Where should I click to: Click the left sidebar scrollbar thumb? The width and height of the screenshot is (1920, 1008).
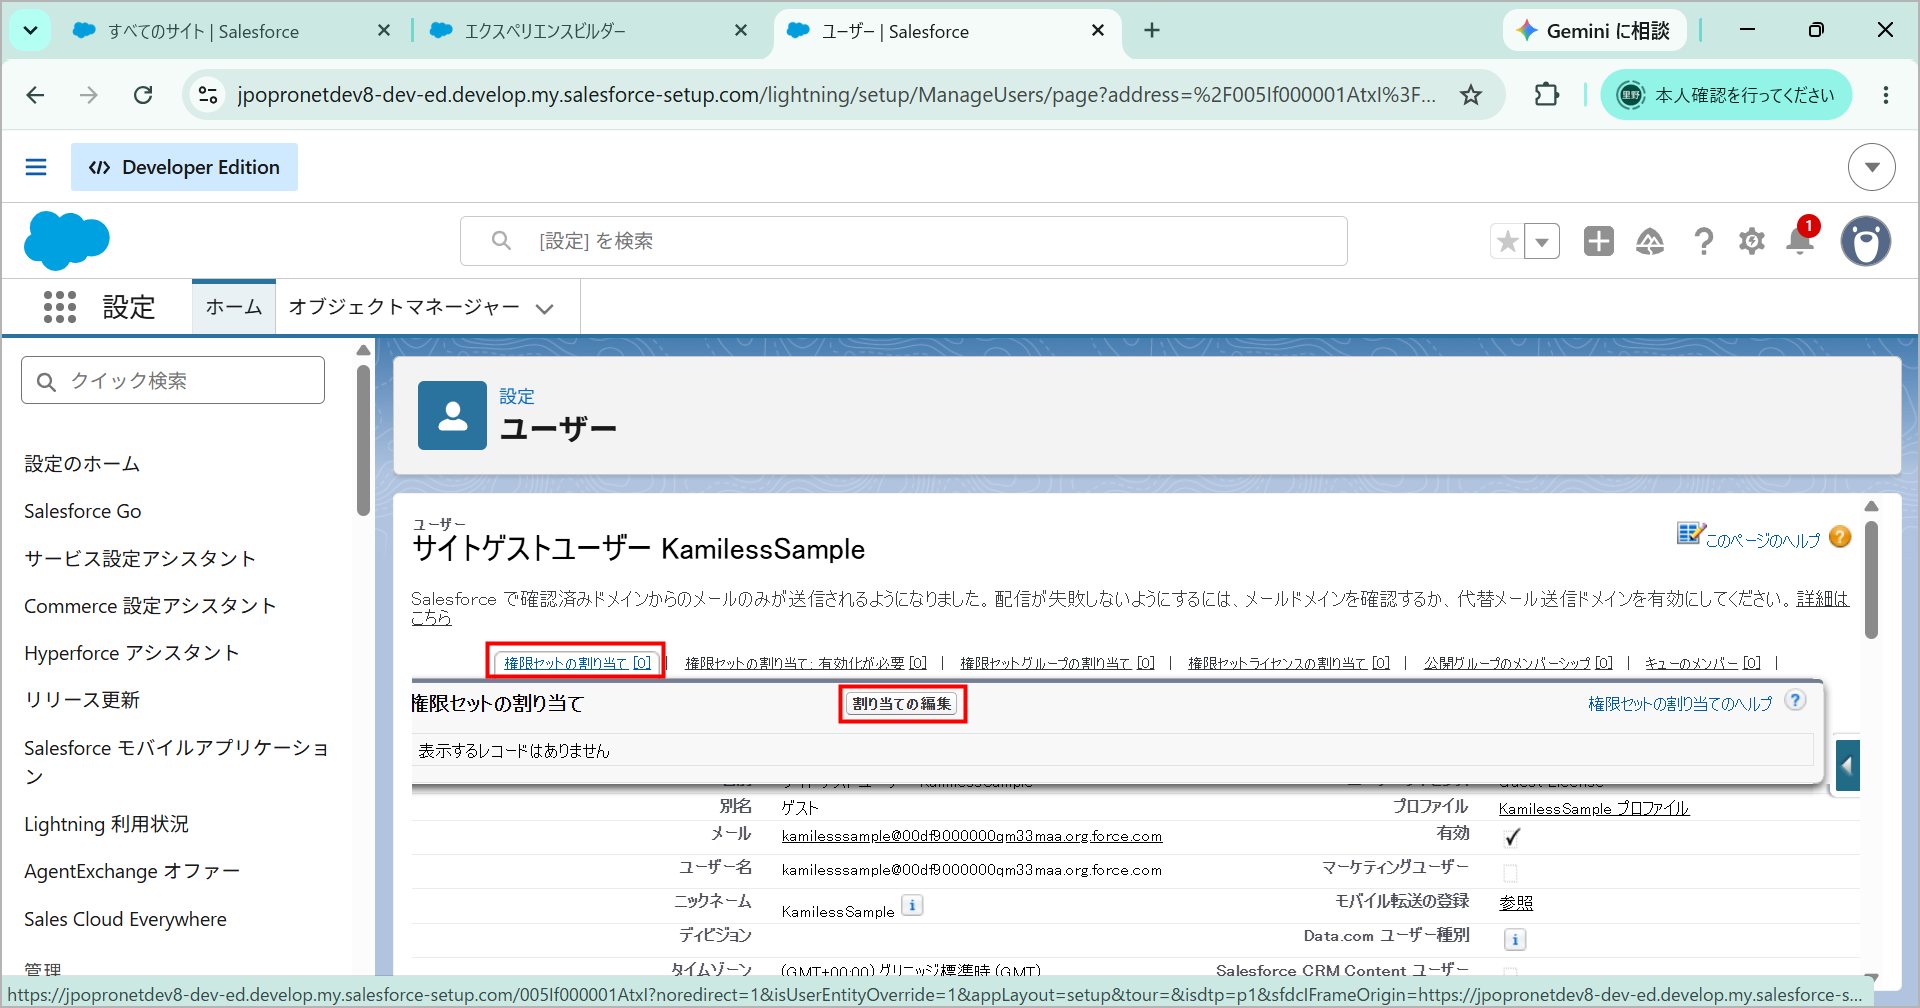click(x=363, y=440)
